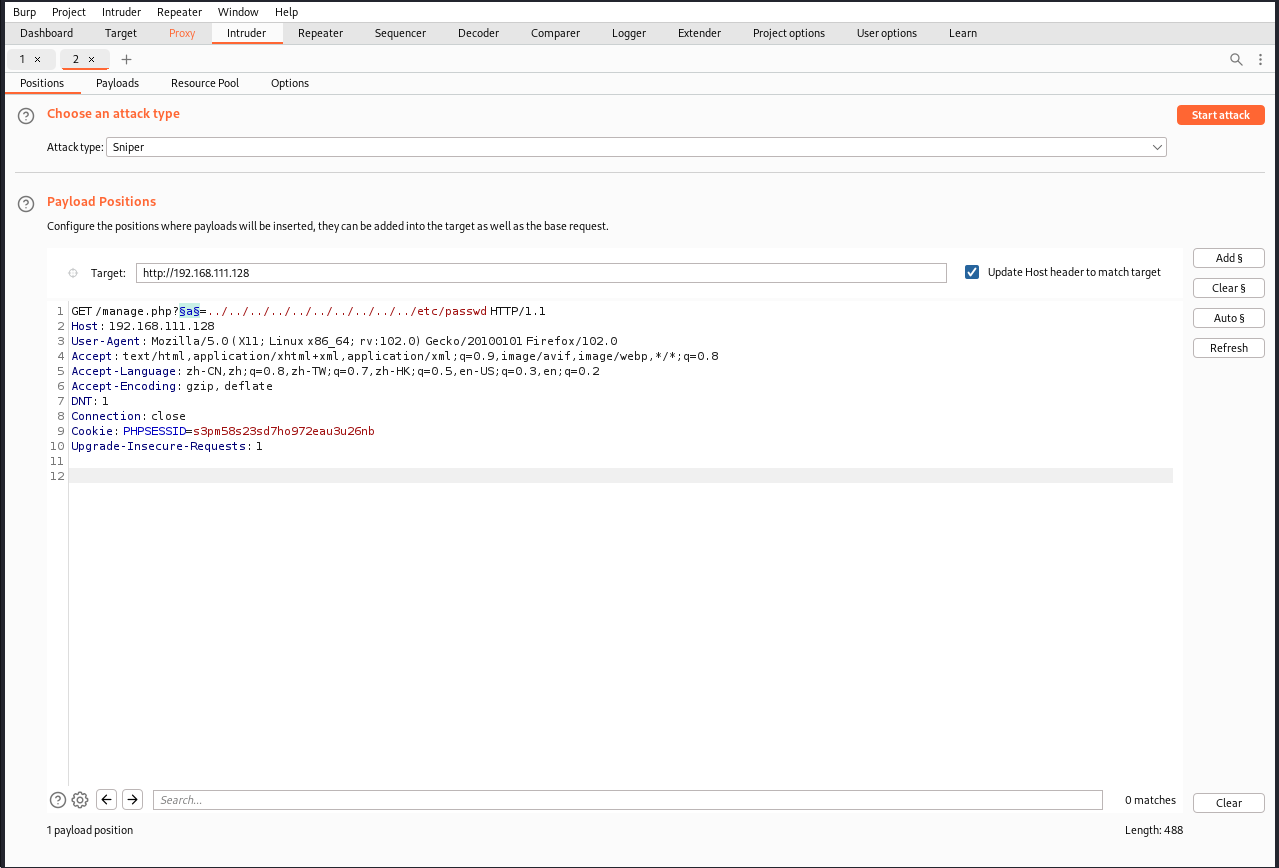Open search help question mark icon
Screen dimensions: 1279x868
(x=58, y=800)
